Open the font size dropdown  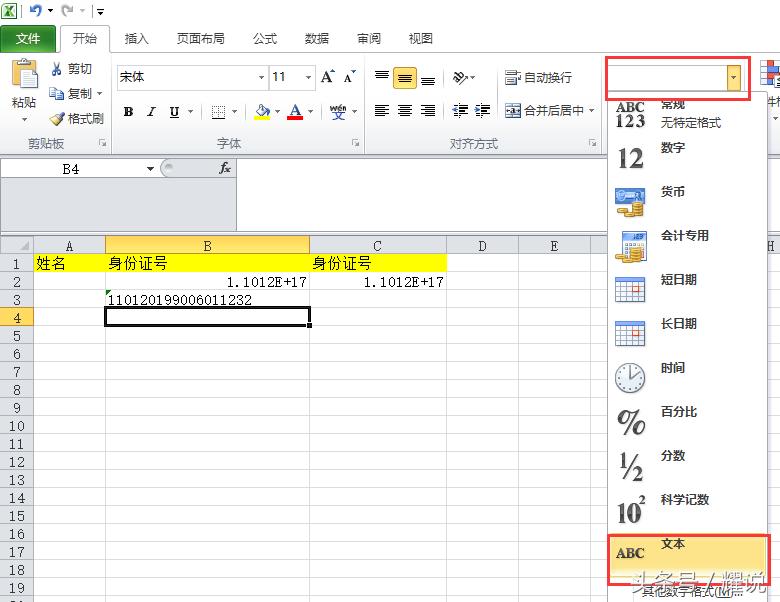click(x=308, y=78)
